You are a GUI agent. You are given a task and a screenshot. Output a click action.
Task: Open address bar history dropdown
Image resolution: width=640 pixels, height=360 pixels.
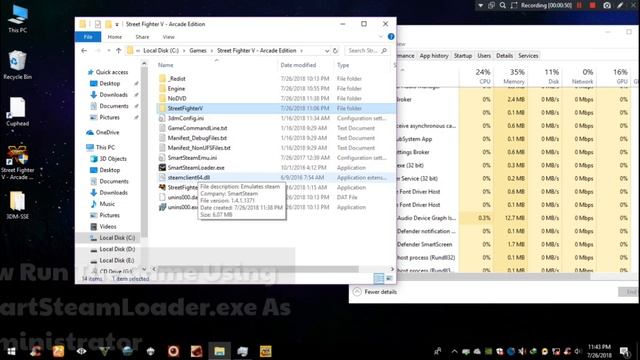click(327, 51)
